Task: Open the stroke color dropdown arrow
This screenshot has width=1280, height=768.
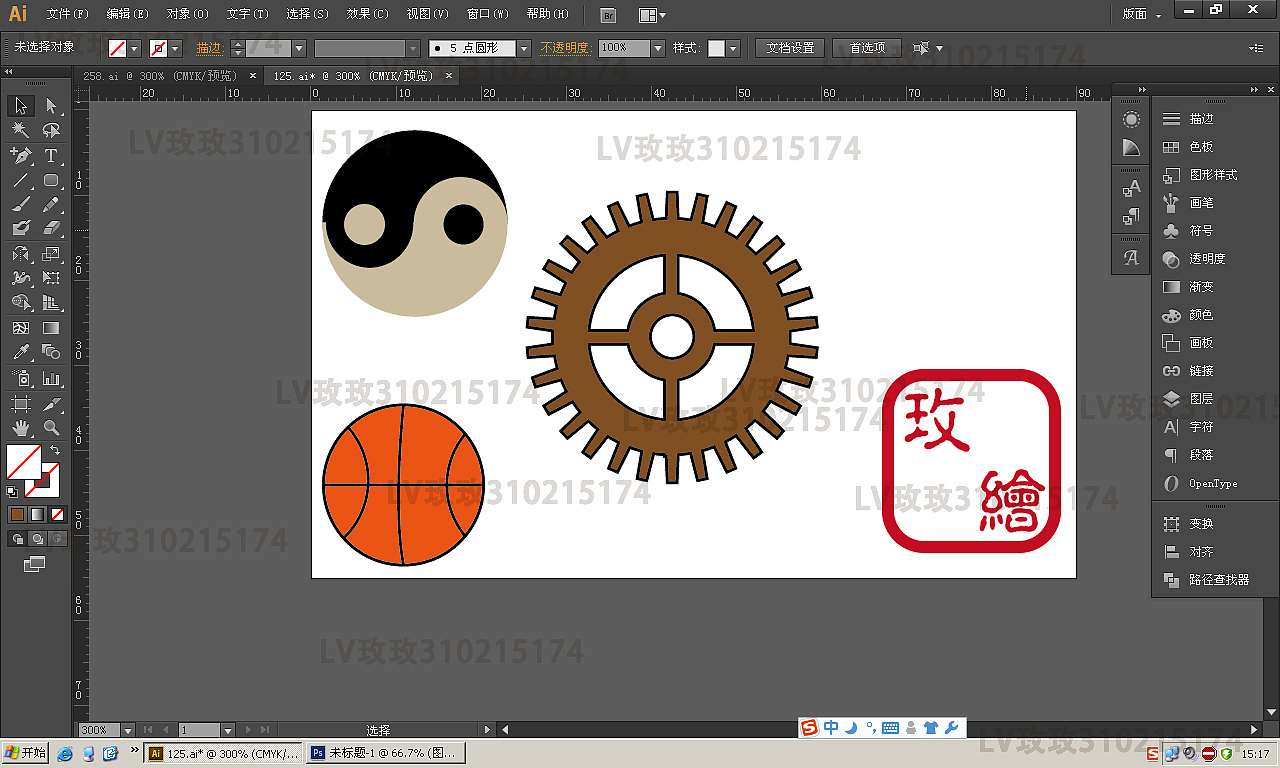Action: point(176,48)
